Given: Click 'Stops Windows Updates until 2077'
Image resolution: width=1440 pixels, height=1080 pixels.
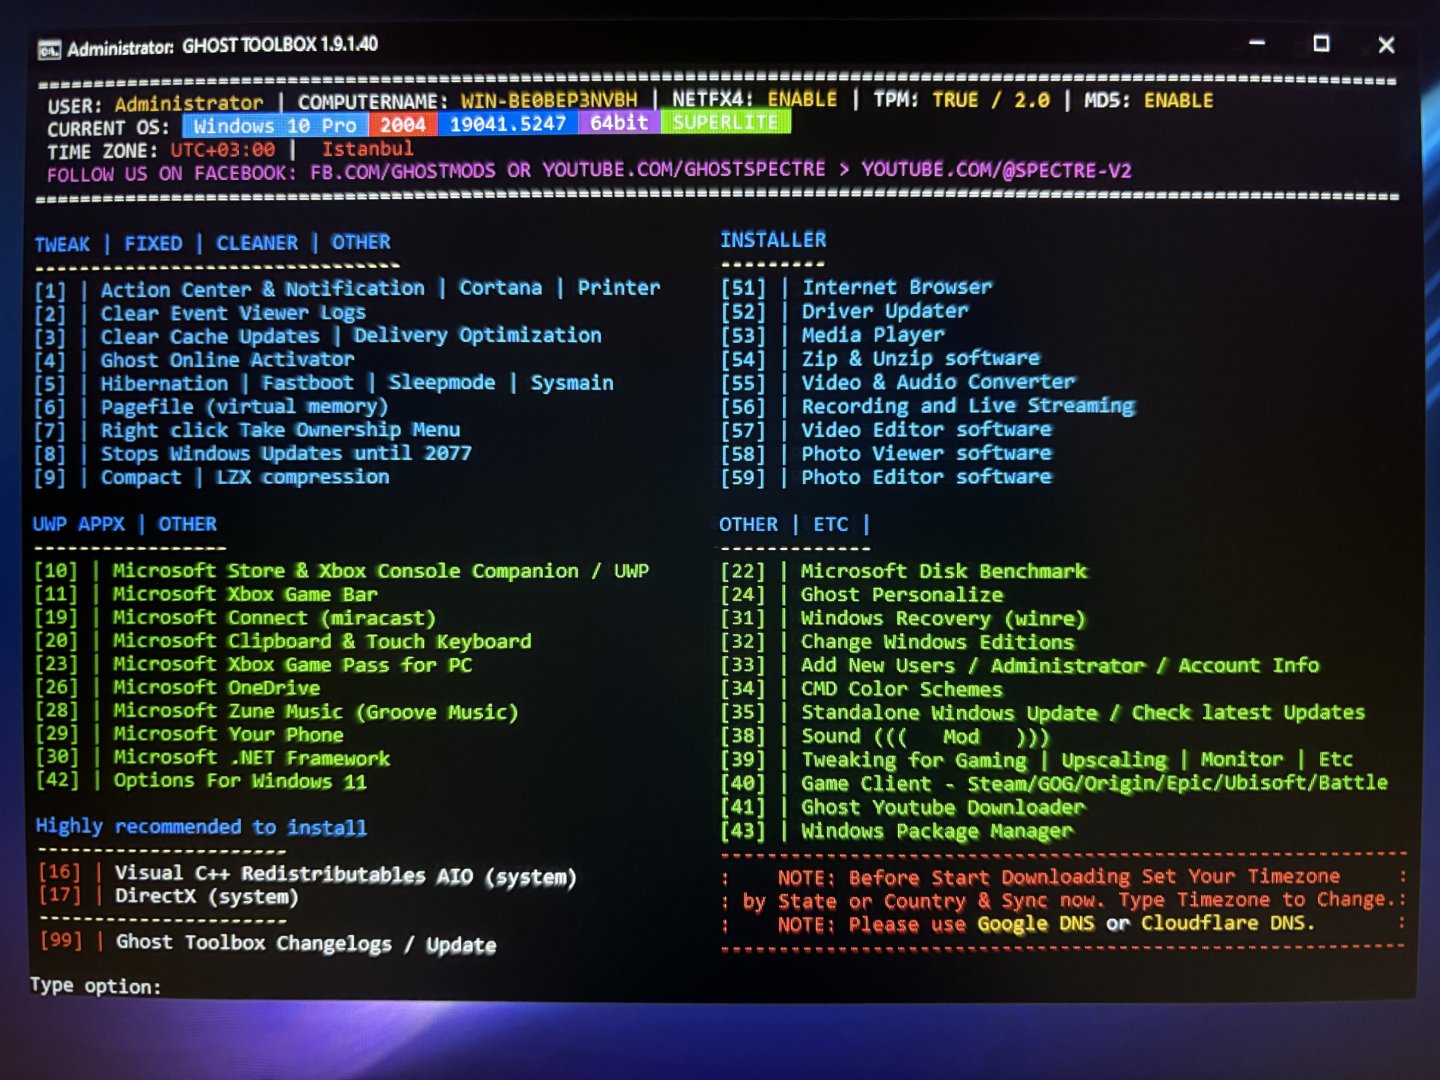Looking at the screenshot, I should [286, 454].
